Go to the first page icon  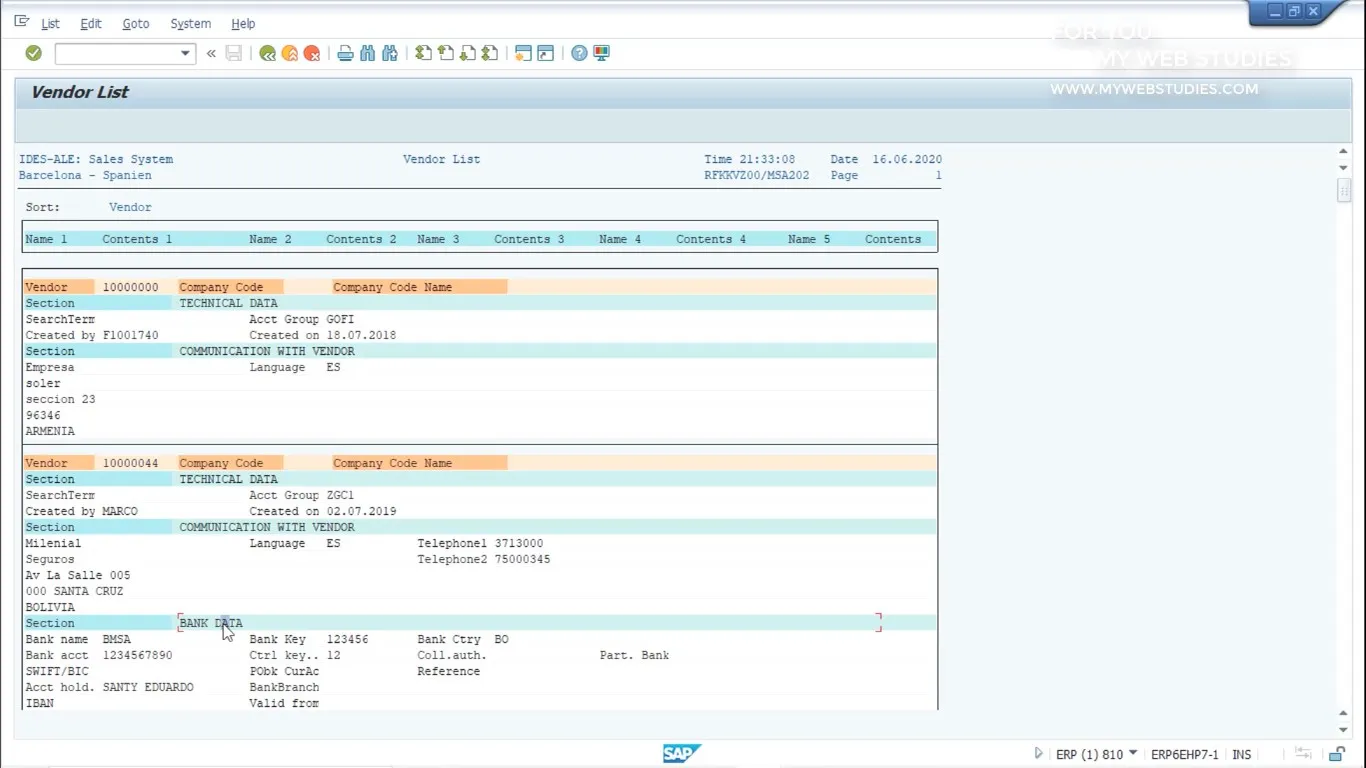pos(423,53)
